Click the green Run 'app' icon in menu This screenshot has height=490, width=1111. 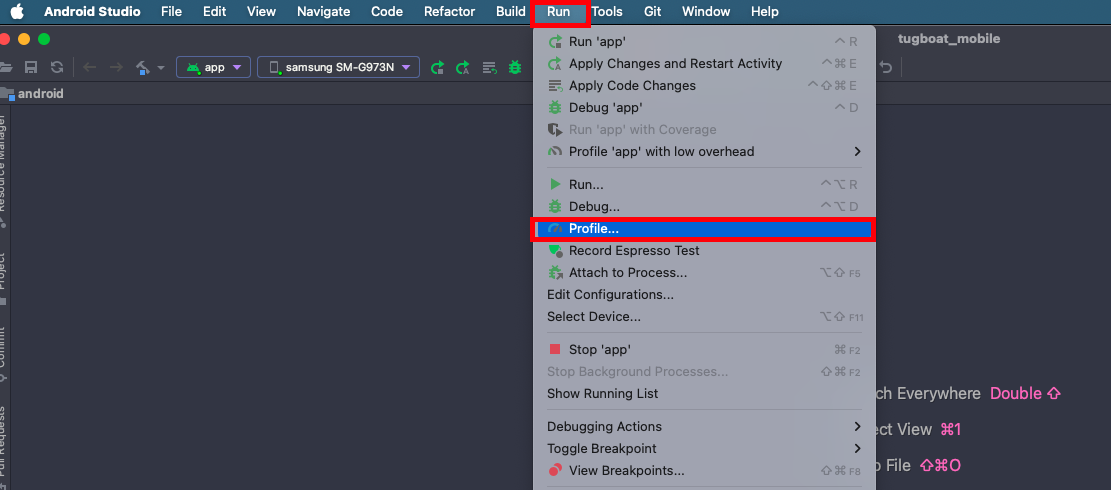point(556,41)
